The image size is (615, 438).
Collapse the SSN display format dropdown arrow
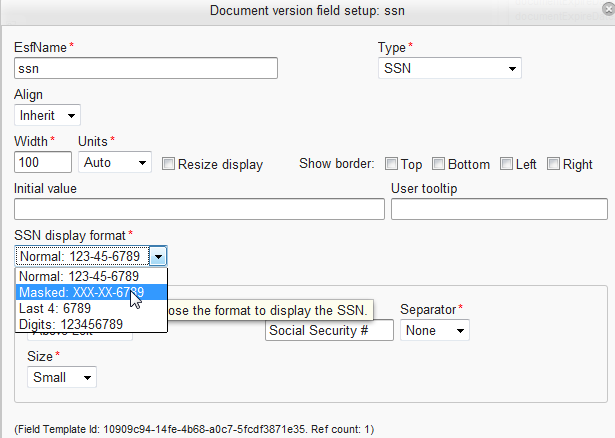(158, 256)
